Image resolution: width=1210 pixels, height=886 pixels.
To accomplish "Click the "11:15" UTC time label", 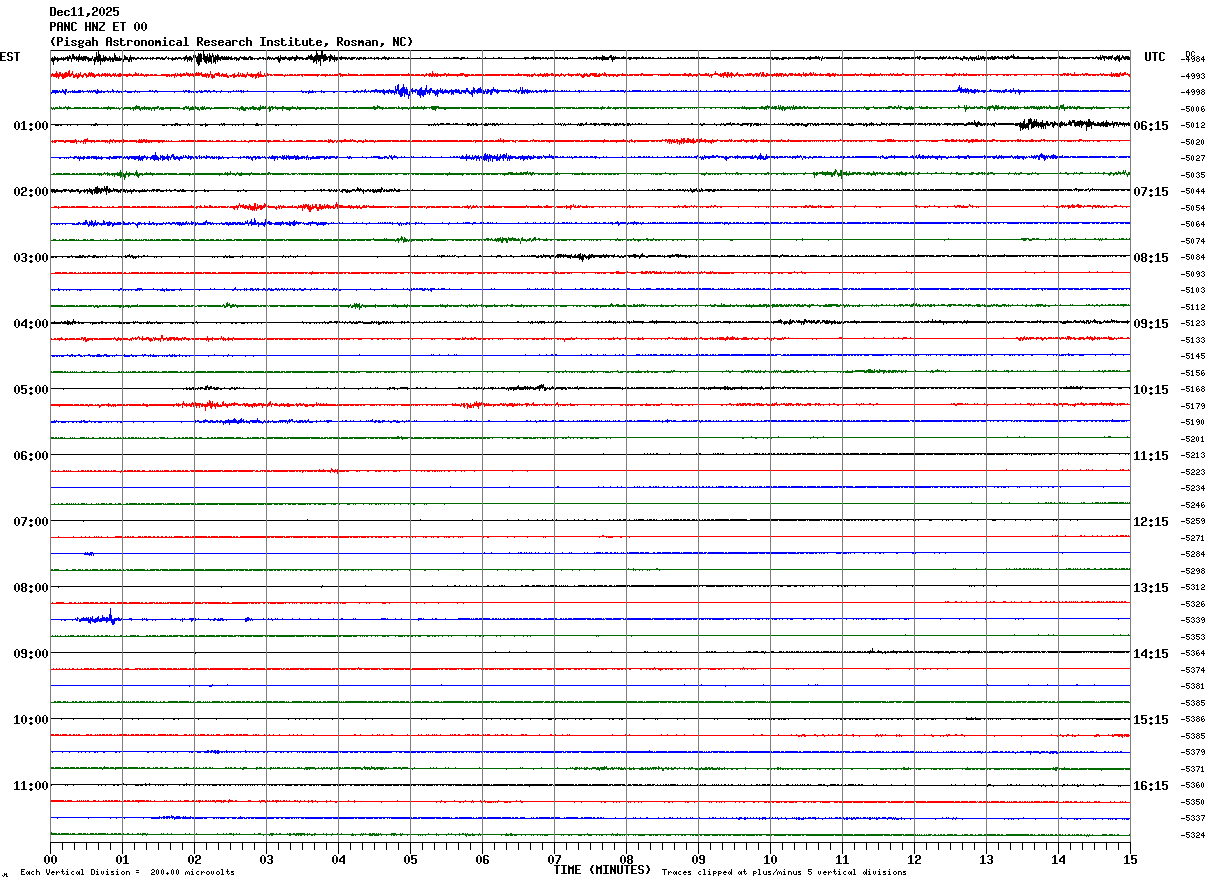I will [1151, 456].
